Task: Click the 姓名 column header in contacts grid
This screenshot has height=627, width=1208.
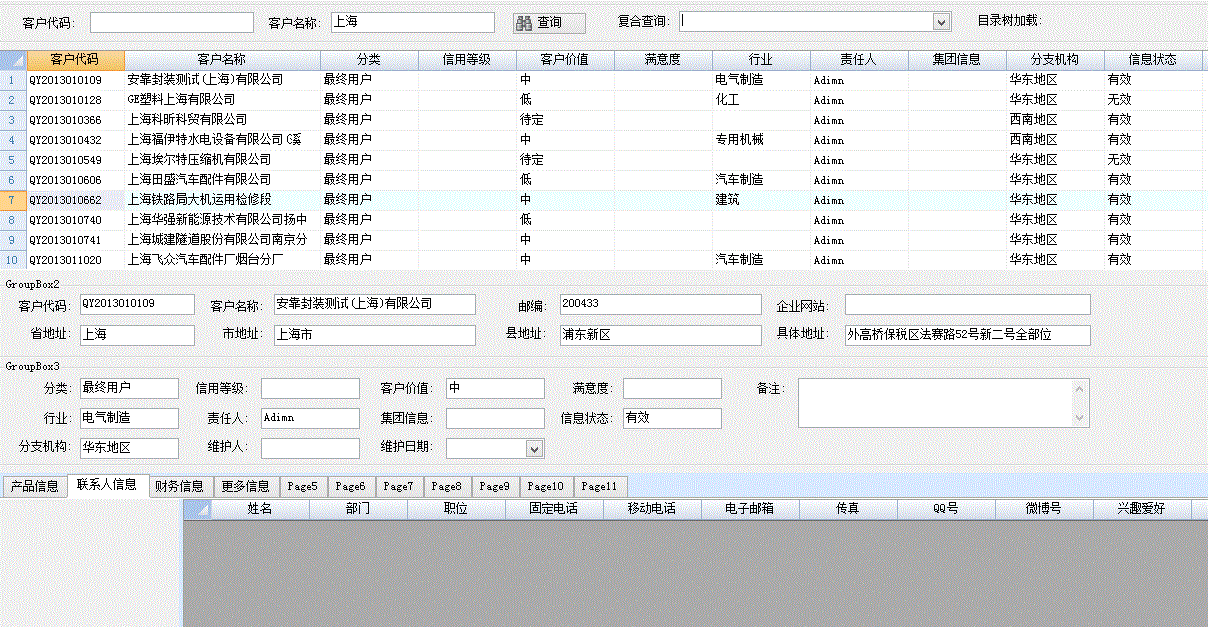Action: click(260, 509)
